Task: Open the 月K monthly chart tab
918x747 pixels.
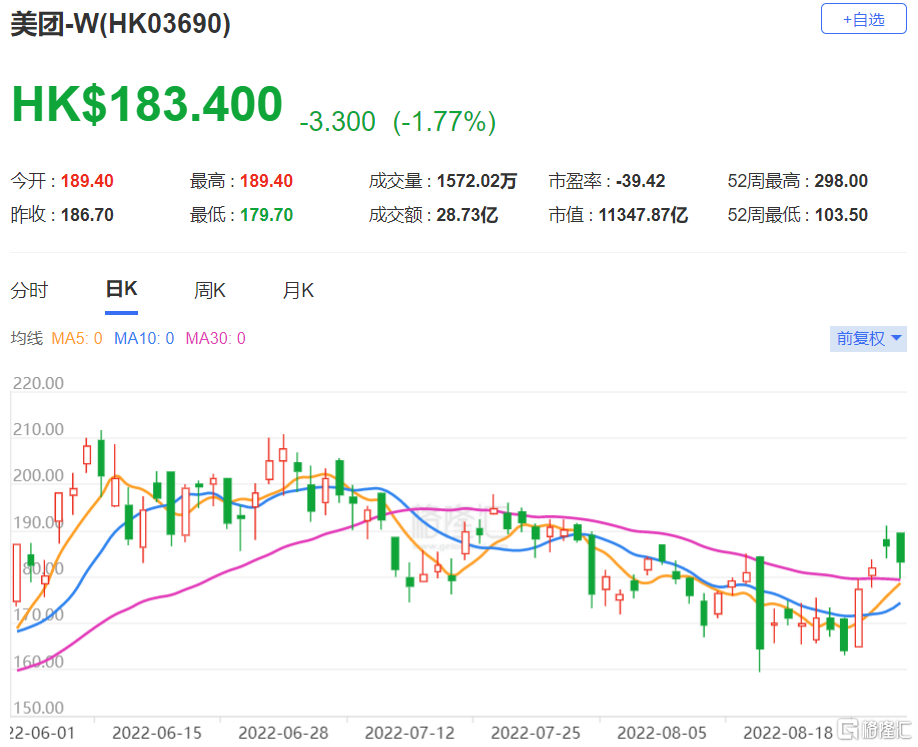Action: pos(298,290)
